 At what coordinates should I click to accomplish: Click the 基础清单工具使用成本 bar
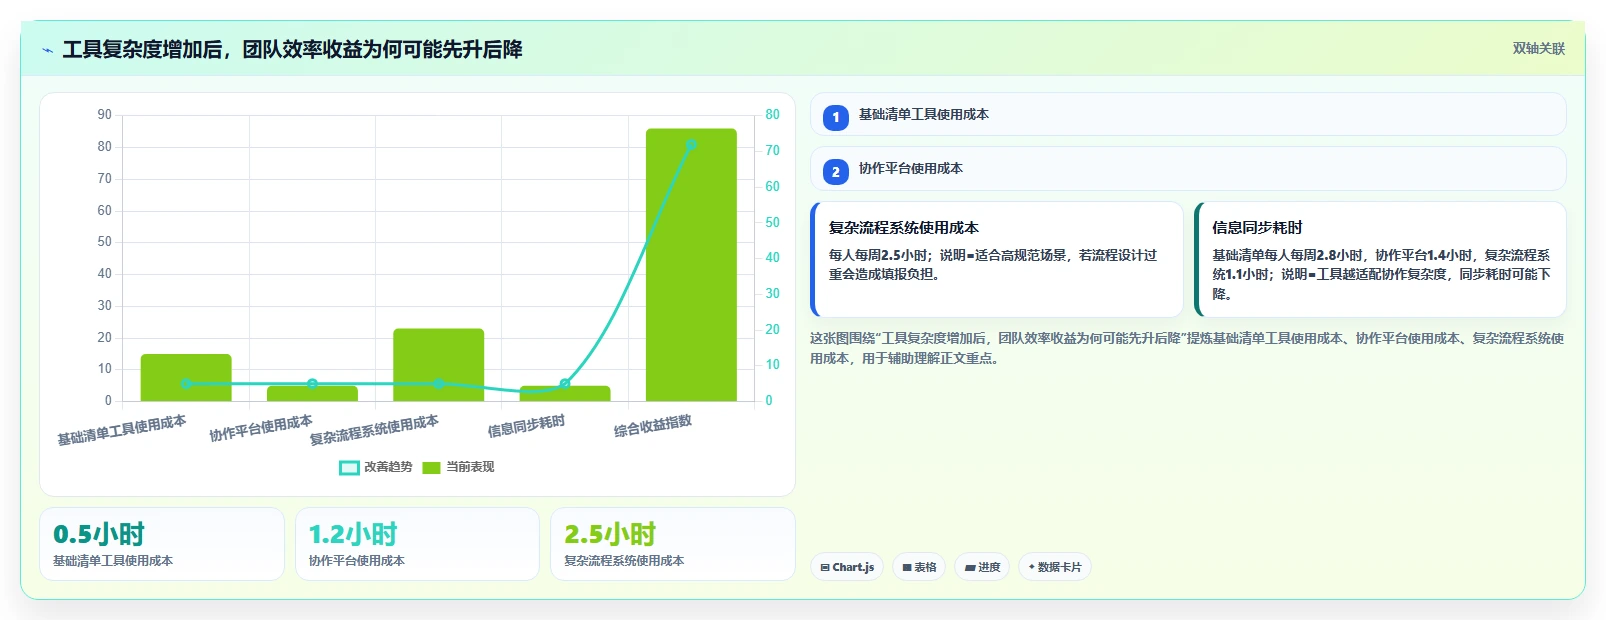point(186,377)
